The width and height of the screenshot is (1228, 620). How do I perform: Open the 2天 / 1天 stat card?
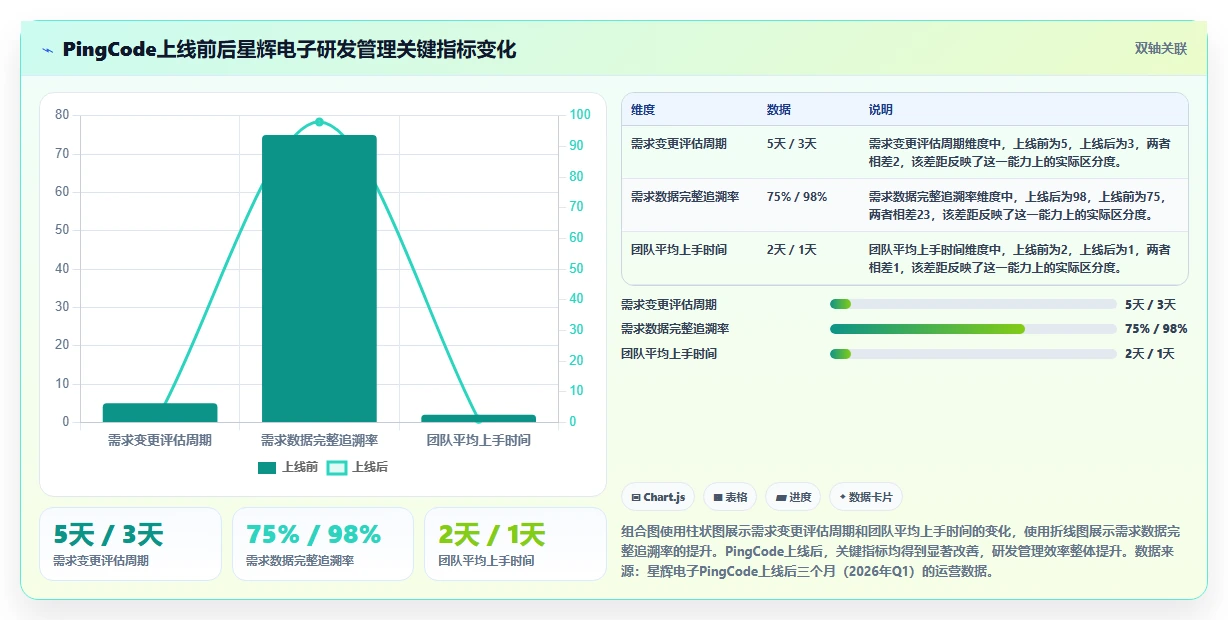tap(515, 544)
